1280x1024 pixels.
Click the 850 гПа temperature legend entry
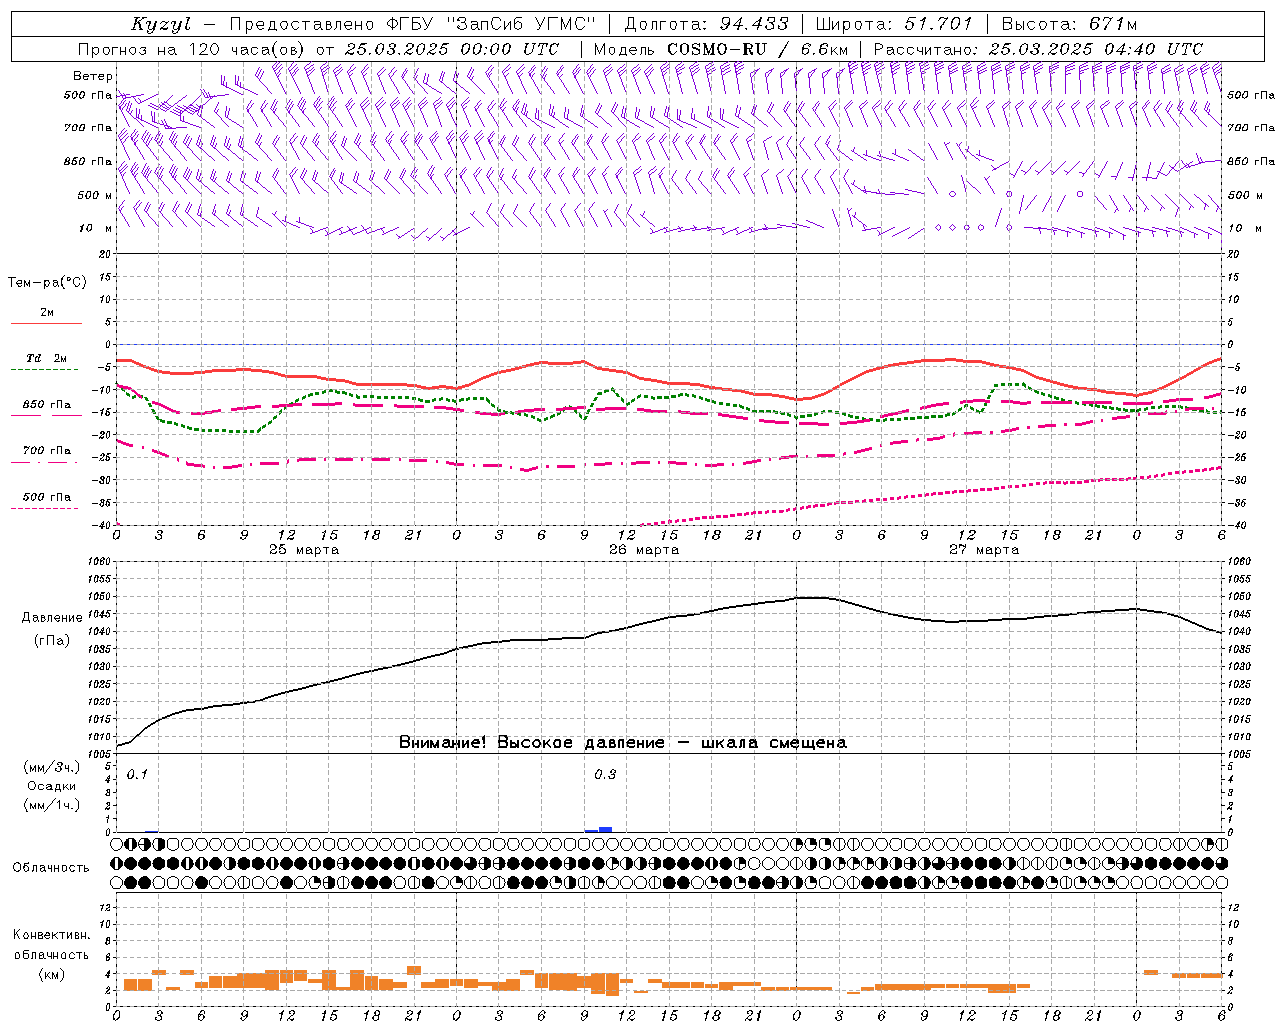click(x=46, y=404)
